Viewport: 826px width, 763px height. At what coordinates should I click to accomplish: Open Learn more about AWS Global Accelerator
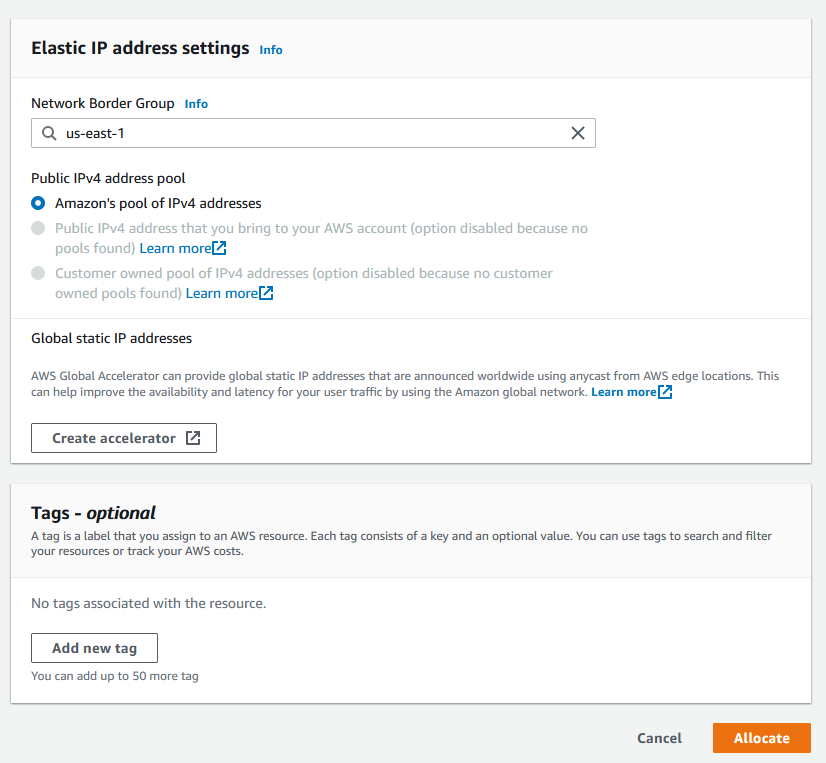click(x=624, y=392)
